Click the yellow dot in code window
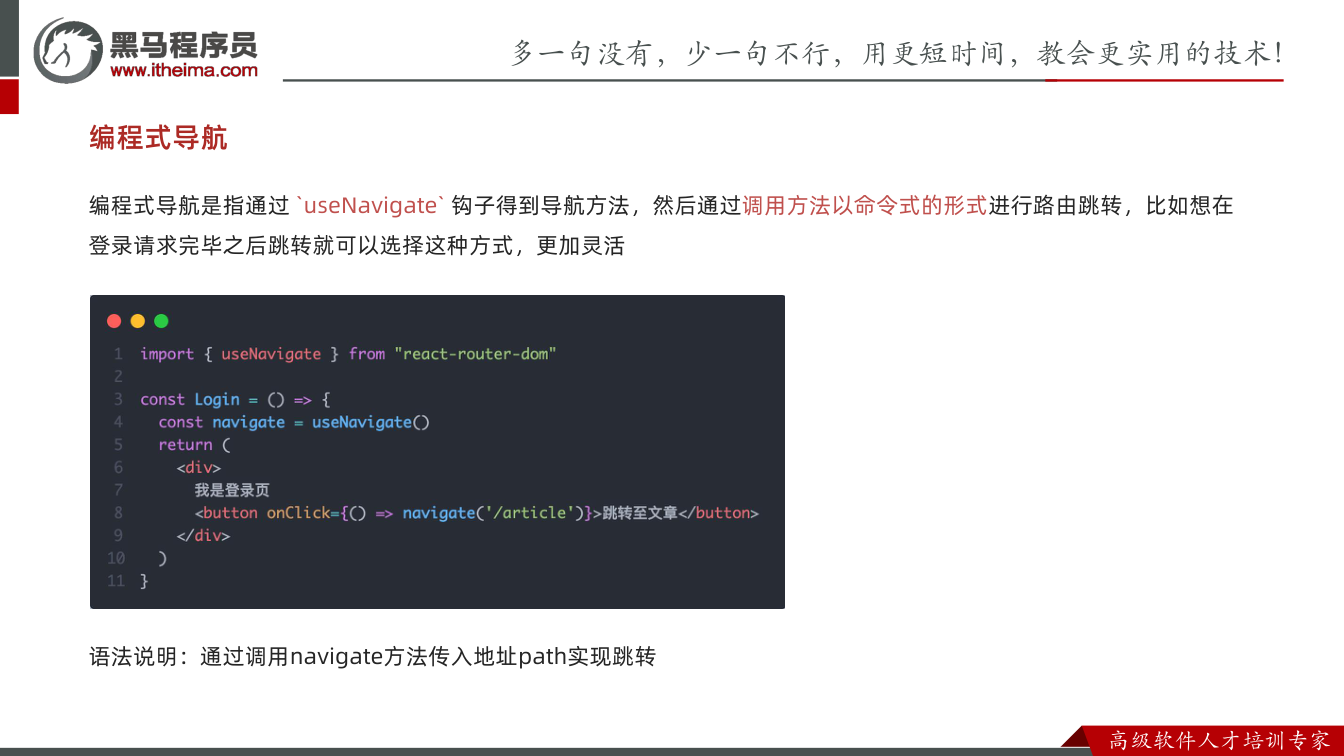The height and width of the screenshot is (756, 1344). (x=138, y=321)
